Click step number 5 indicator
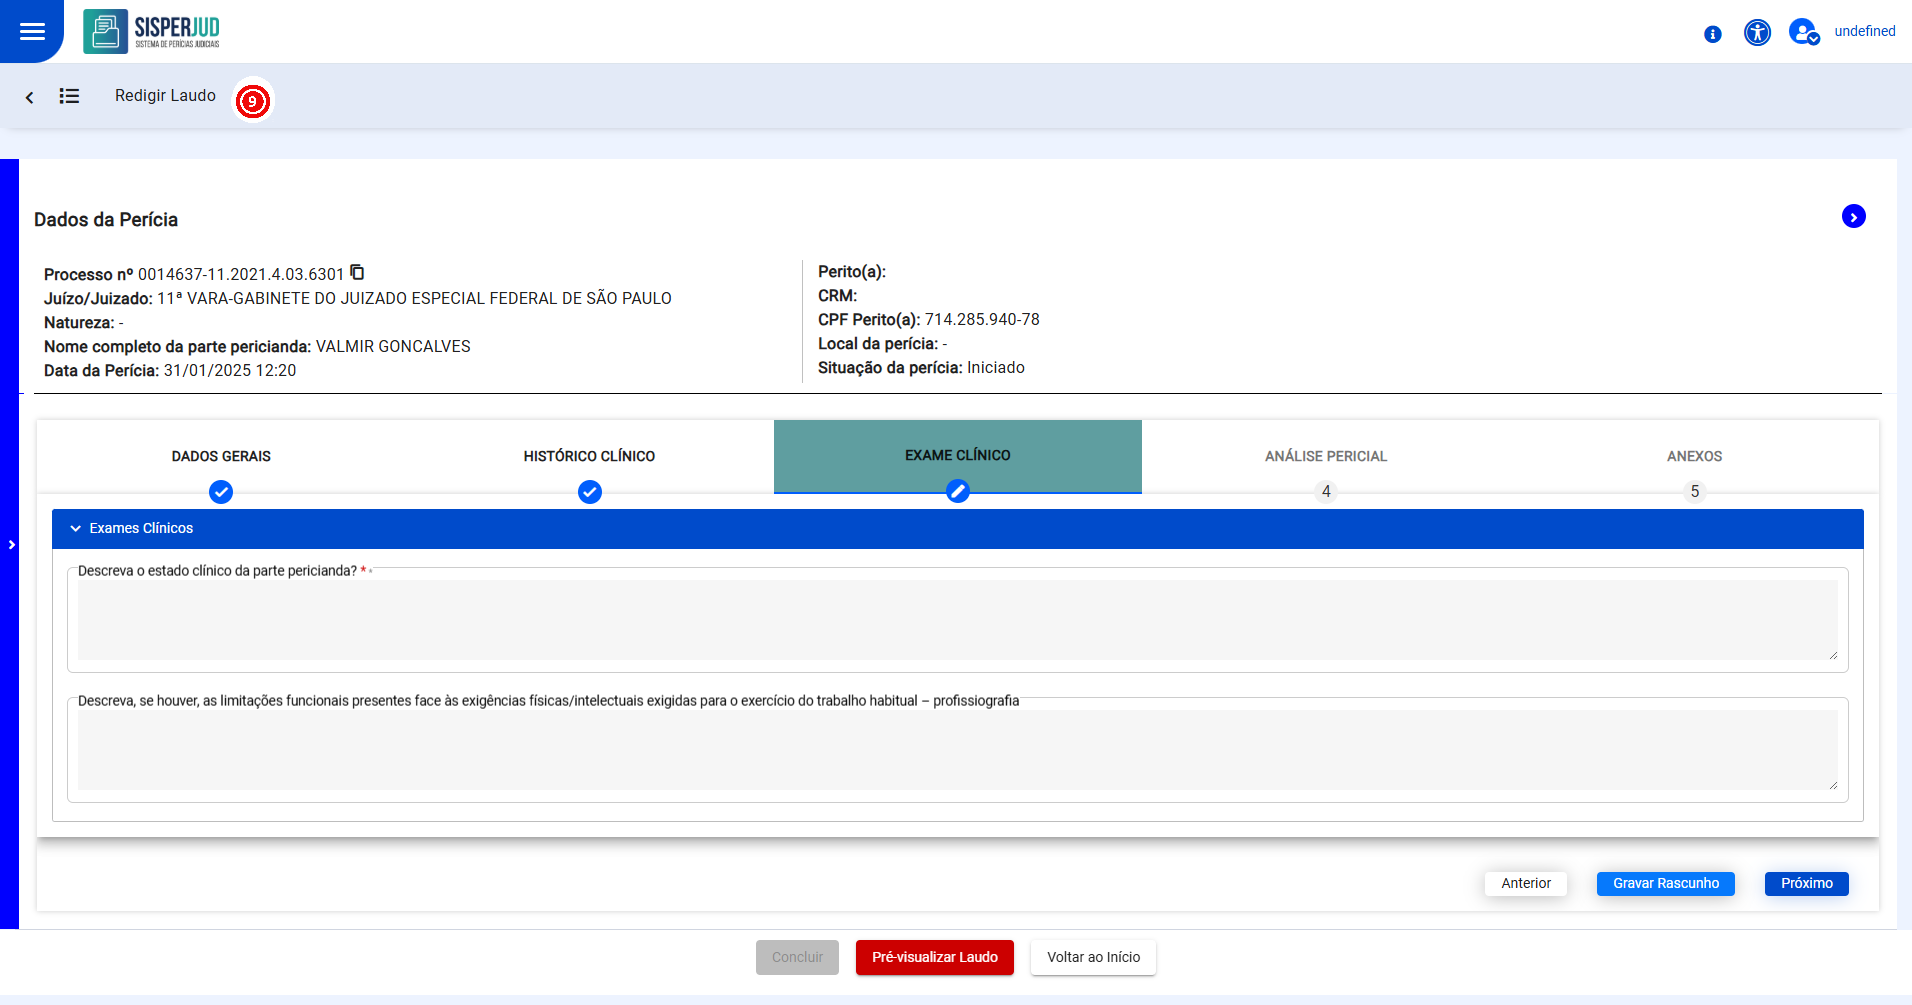Screen dimensions: 1912x1005 (x=1695, y=491)
